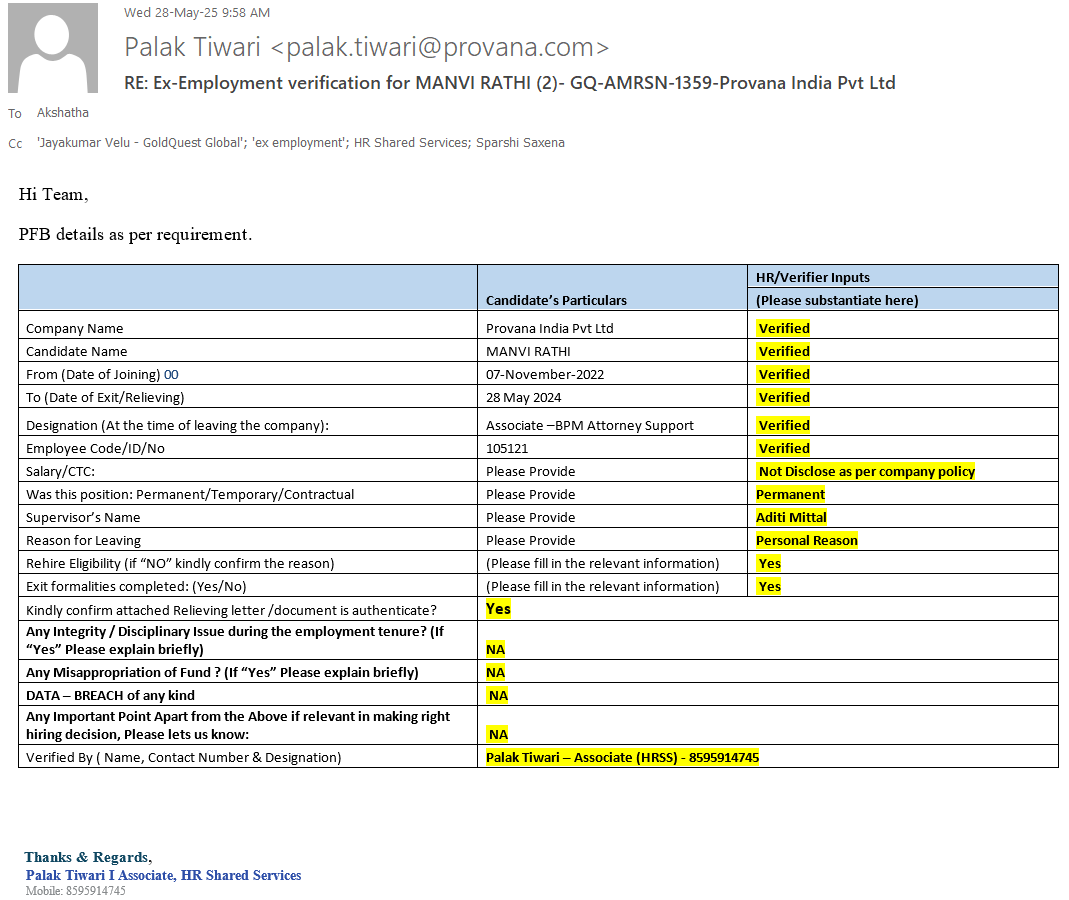Select joining date 07-November-2022 cell
1069x900 pixels.
pyautogui.click(x=545, y=374)
